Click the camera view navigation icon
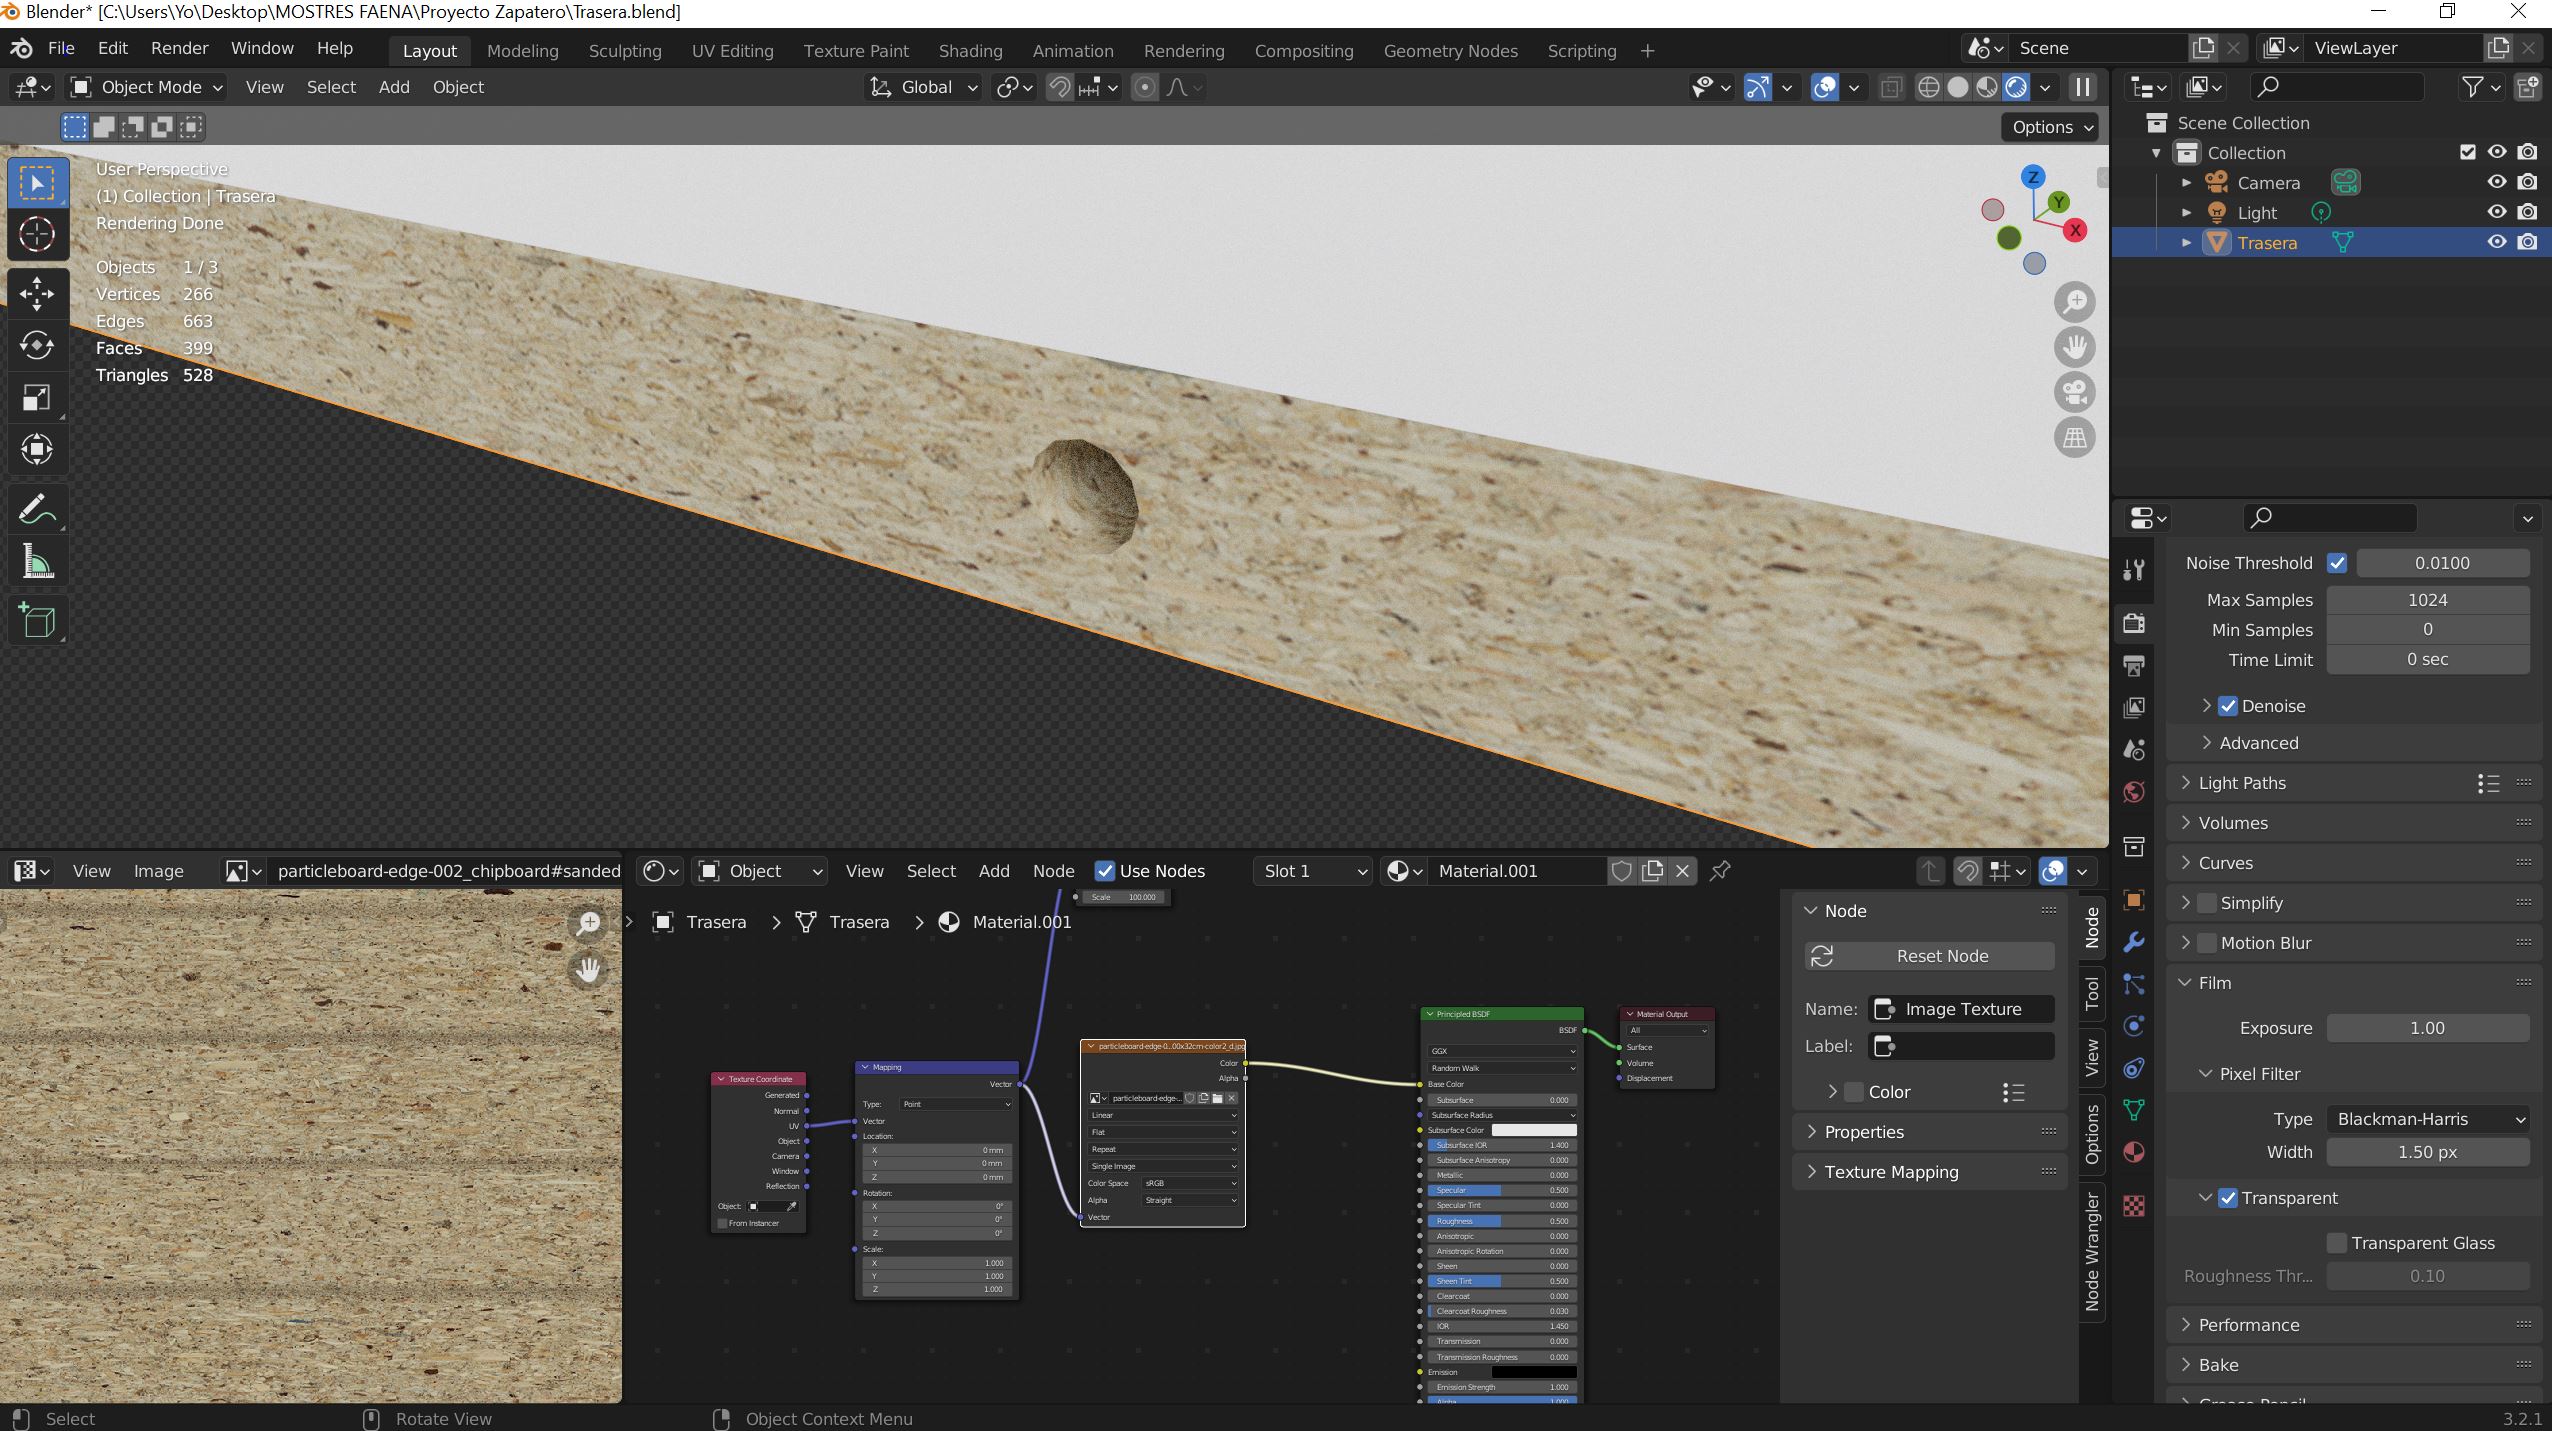The width and height of the screenshot is (2552, 1431). (2075, 392)
